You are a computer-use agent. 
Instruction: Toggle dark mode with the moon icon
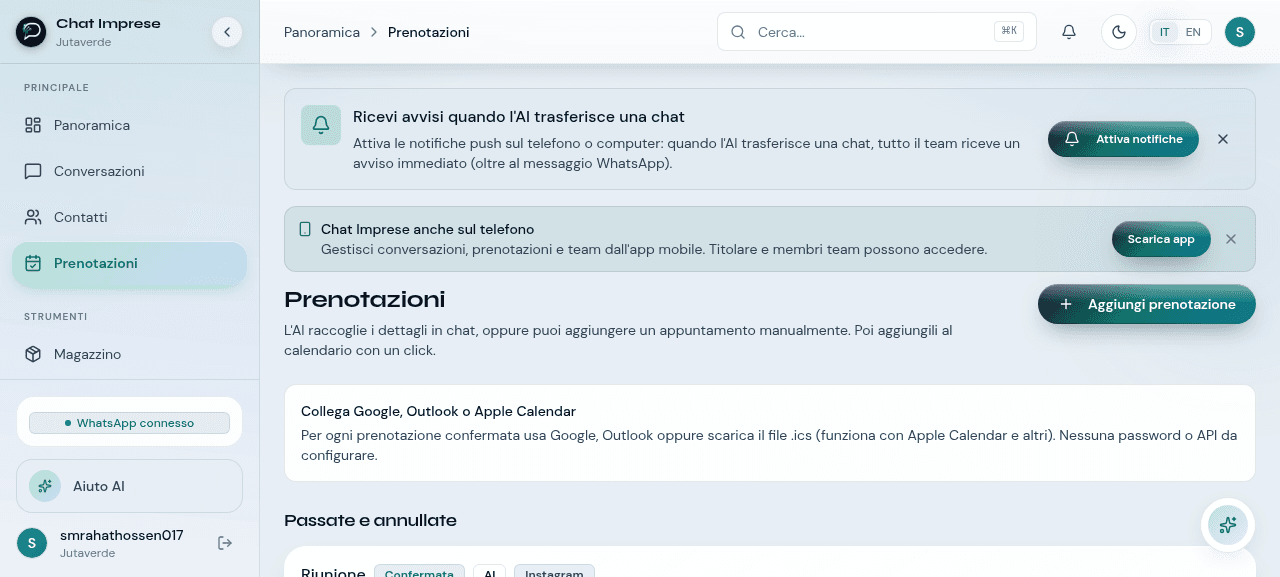(1119, 32)
